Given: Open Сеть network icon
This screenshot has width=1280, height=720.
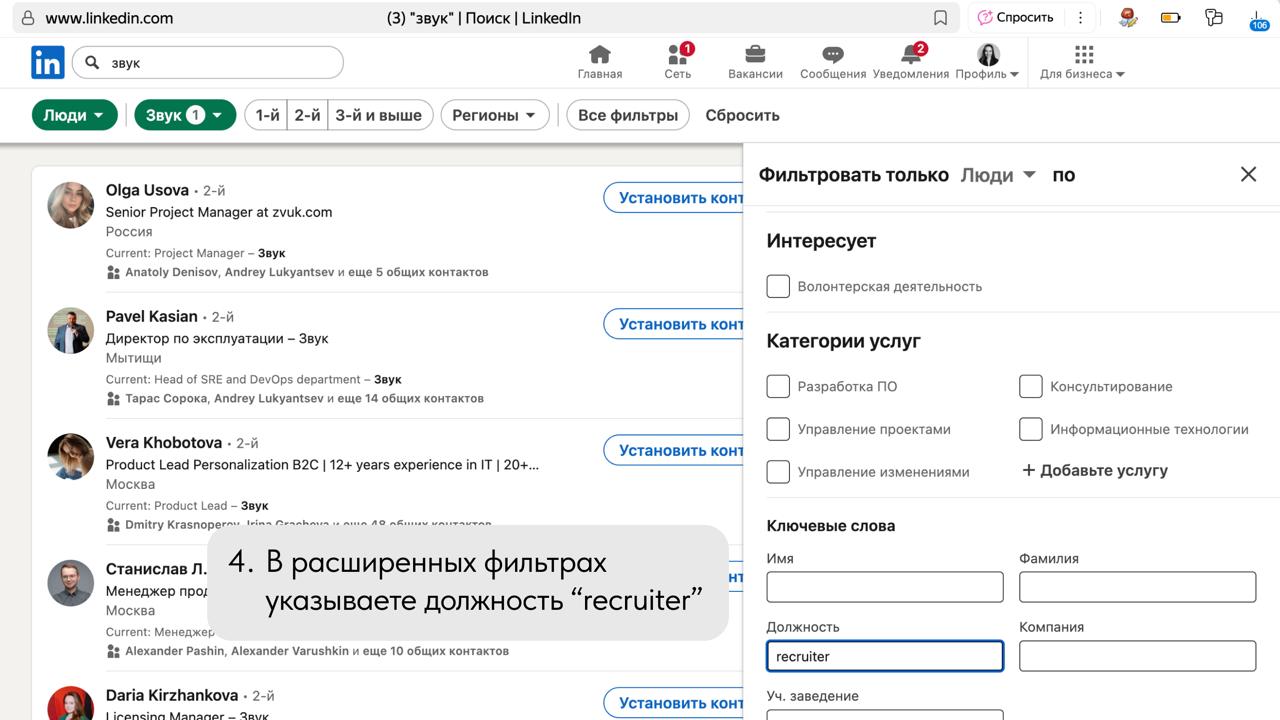Looking at the screenshot, I should click(678, 62).
